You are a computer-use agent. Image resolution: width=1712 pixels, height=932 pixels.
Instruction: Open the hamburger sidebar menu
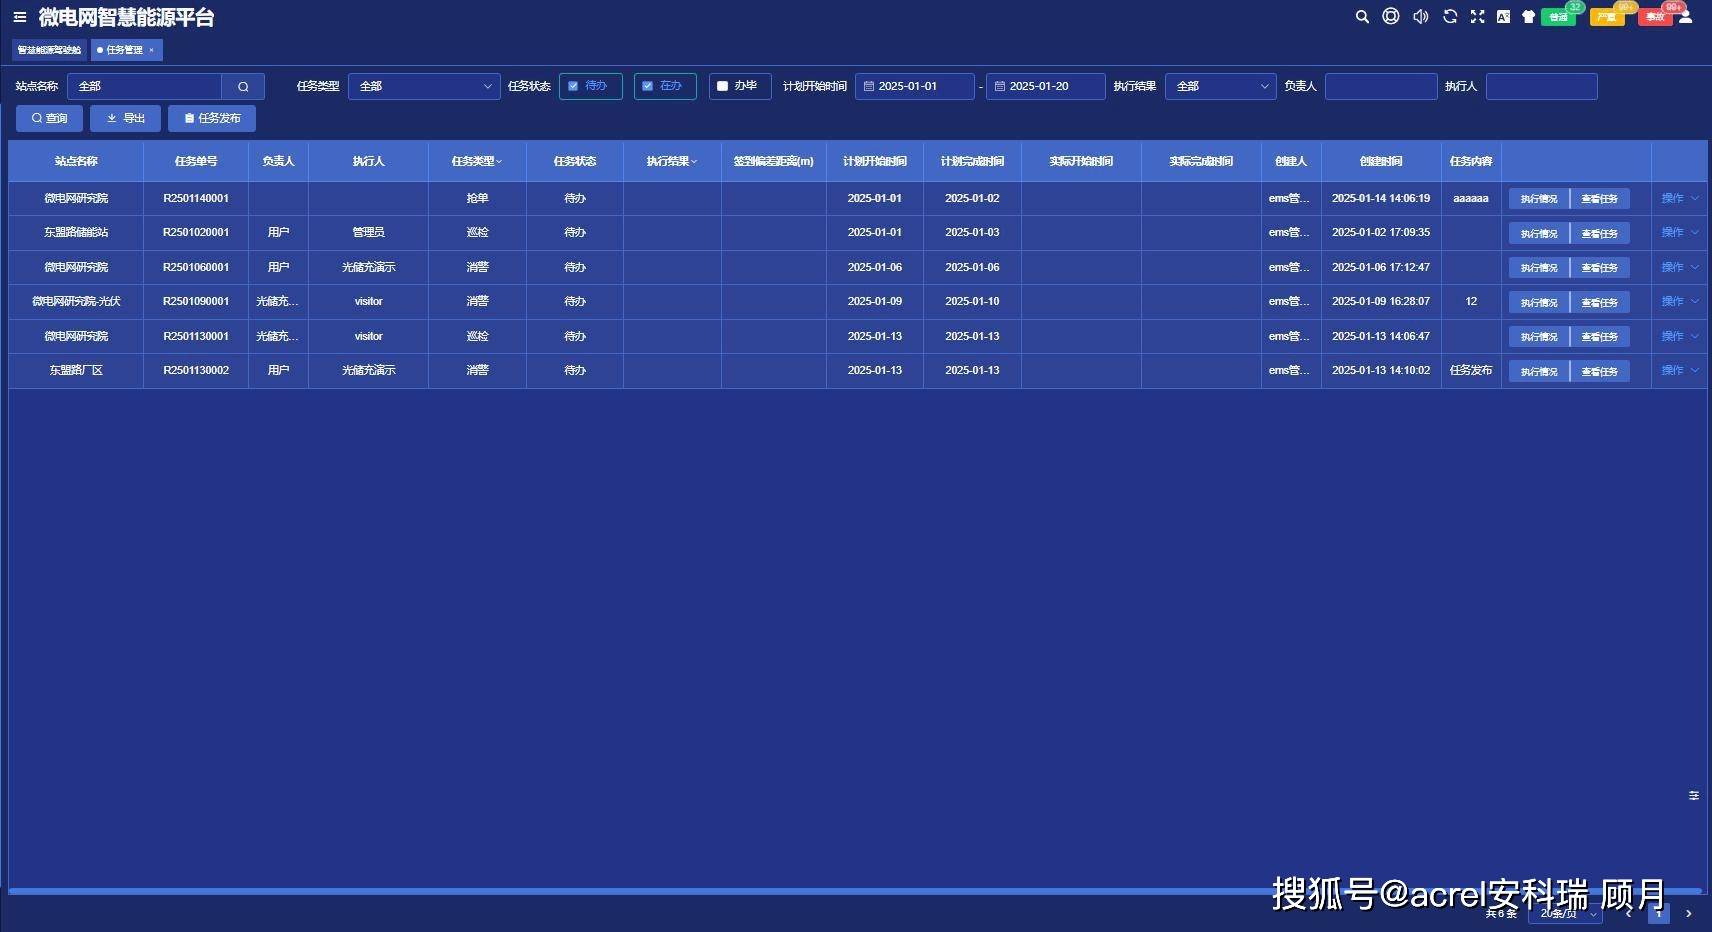(20, 17)
